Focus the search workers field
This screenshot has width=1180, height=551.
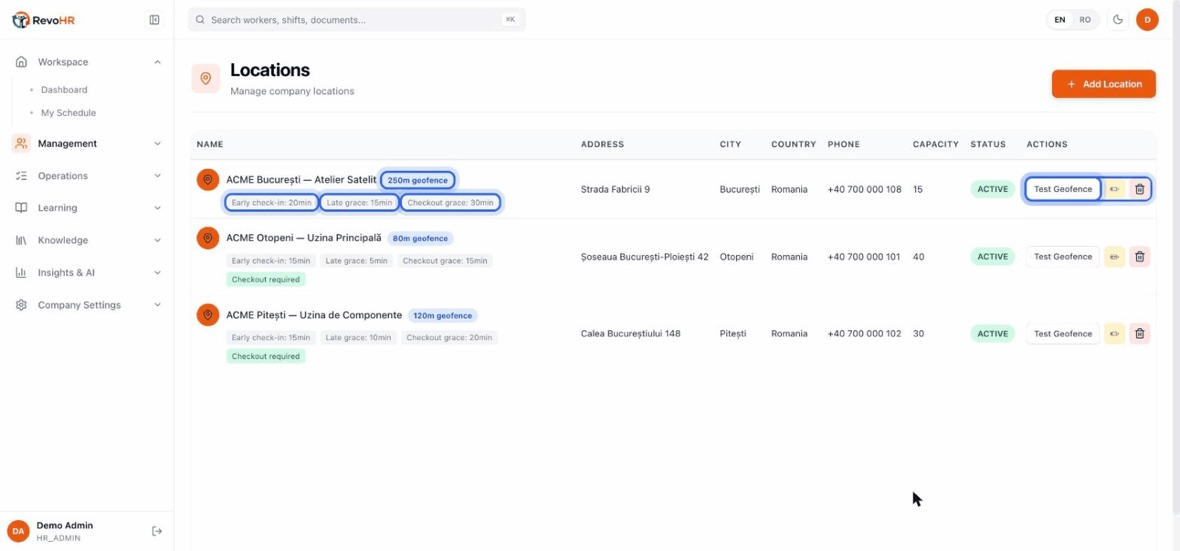click(x=357, y=20)
